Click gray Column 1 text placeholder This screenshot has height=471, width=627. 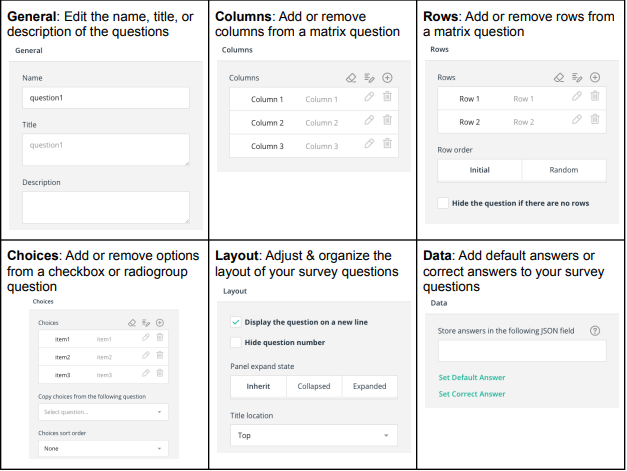[321, 99]
